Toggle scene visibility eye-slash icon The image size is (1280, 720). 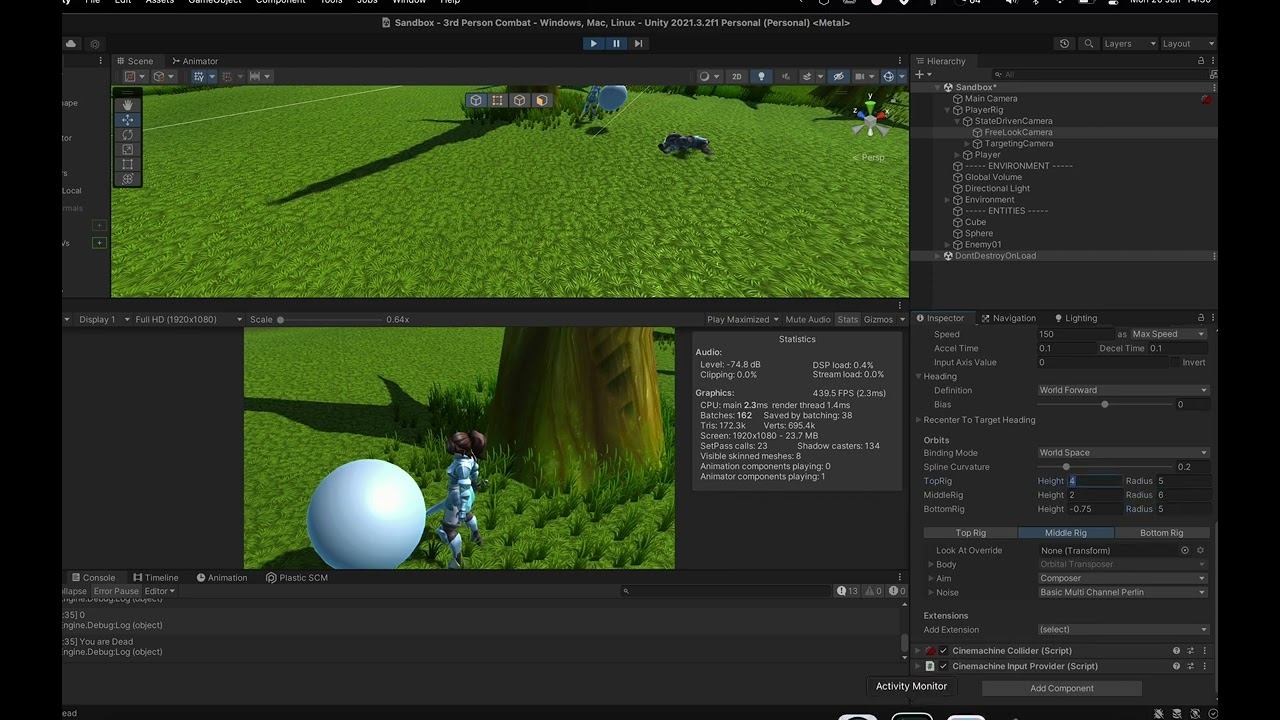[838, 76]
